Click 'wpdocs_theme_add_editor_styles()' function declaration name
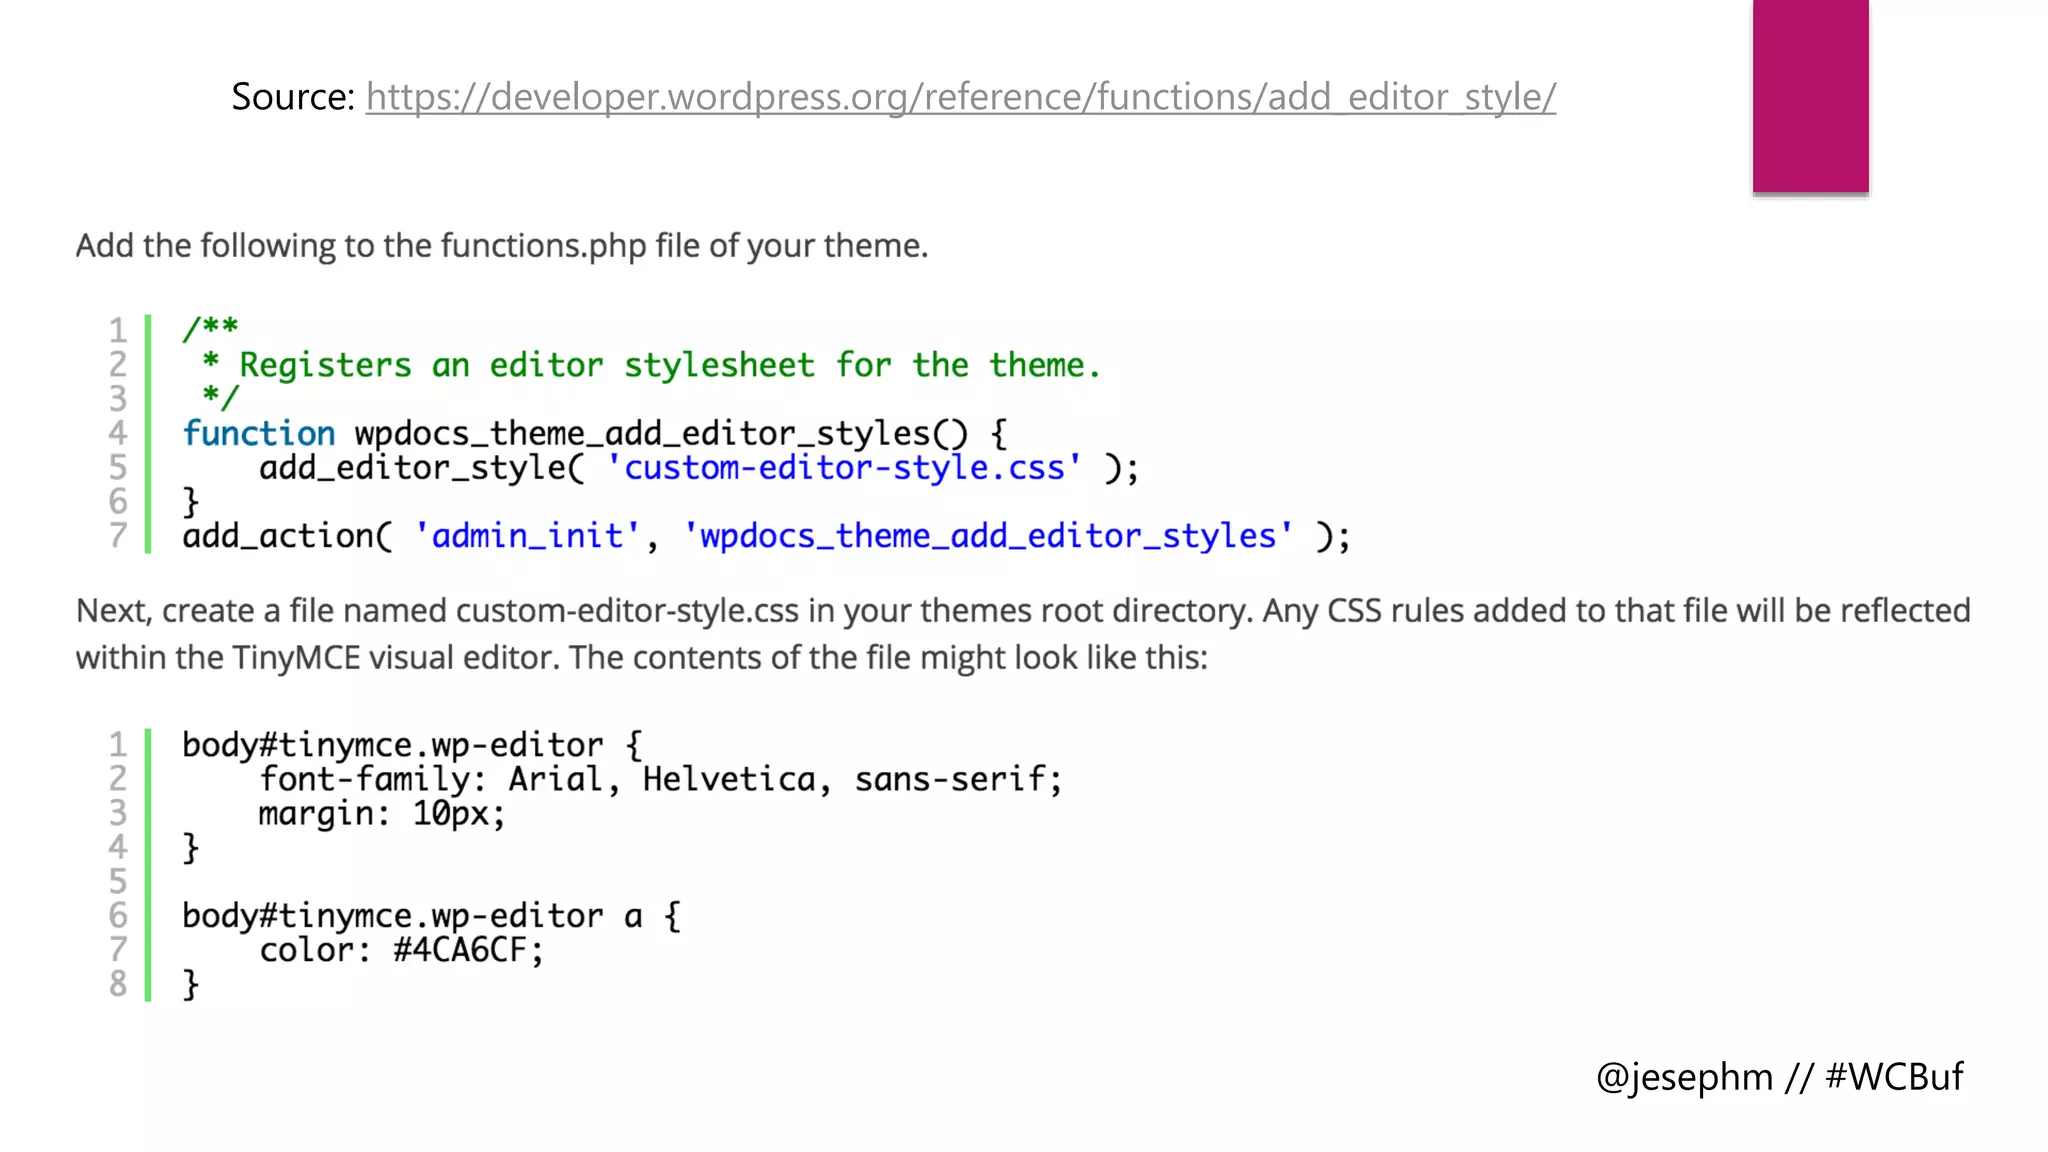 click(x=661, y=434)
